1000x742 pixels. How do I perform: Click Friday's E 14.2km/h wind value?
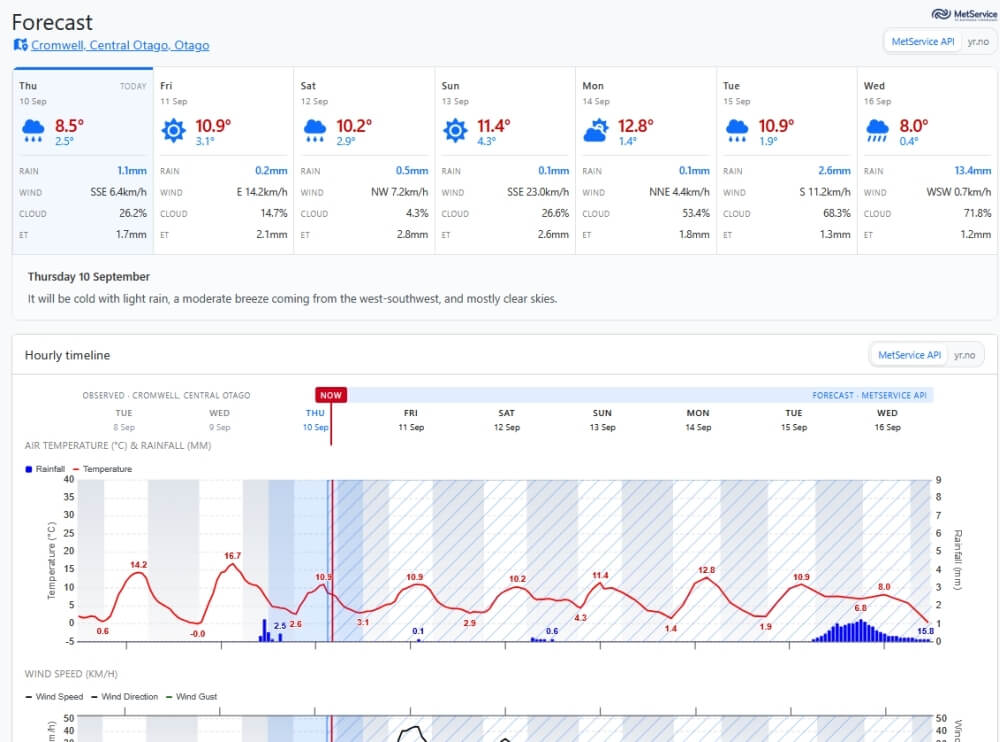pos(261,191)
